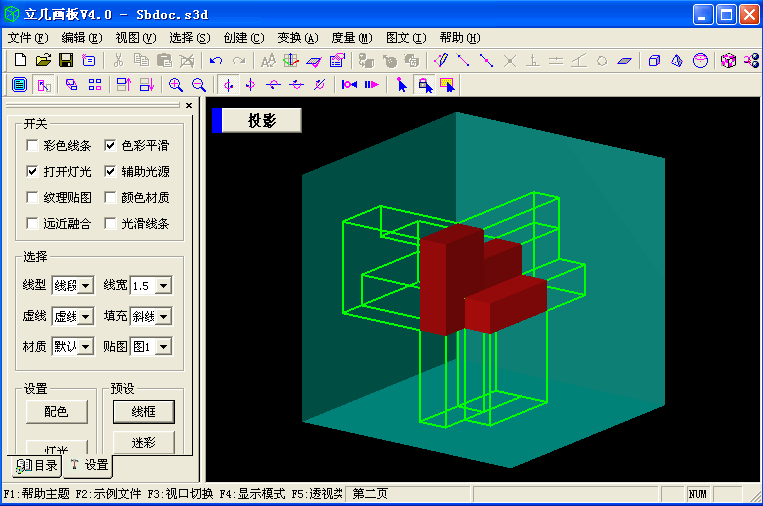Create a sphere with the sphere icon
The height and width of the screenshot is (506, 763).
point(700,60)
